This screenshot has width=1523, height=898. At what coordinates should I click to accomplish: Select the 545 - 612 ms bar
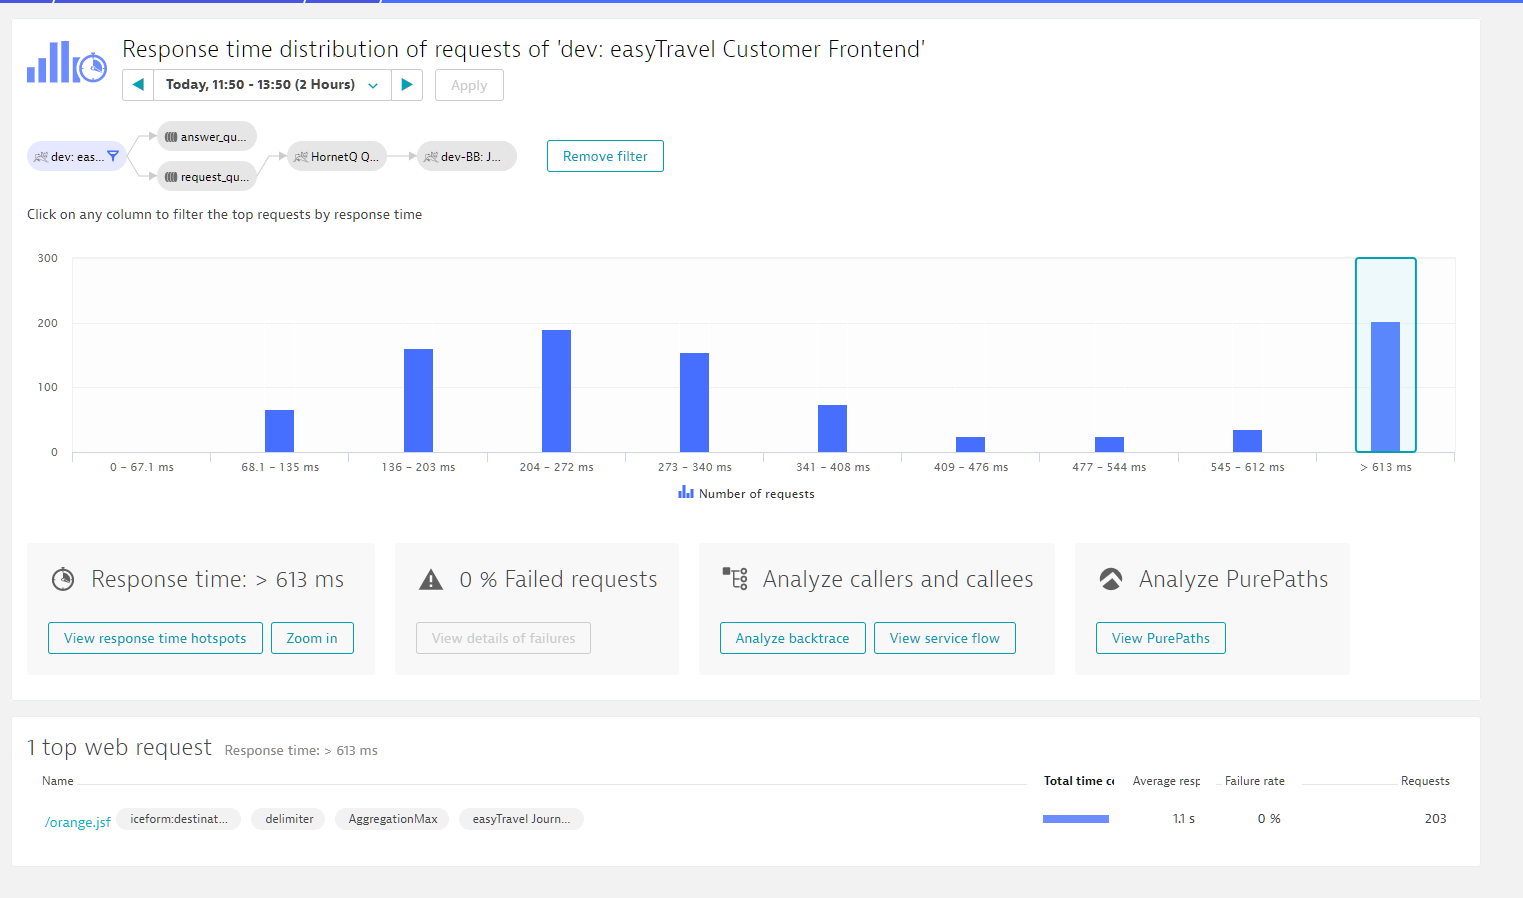(x=1247, y=441)
